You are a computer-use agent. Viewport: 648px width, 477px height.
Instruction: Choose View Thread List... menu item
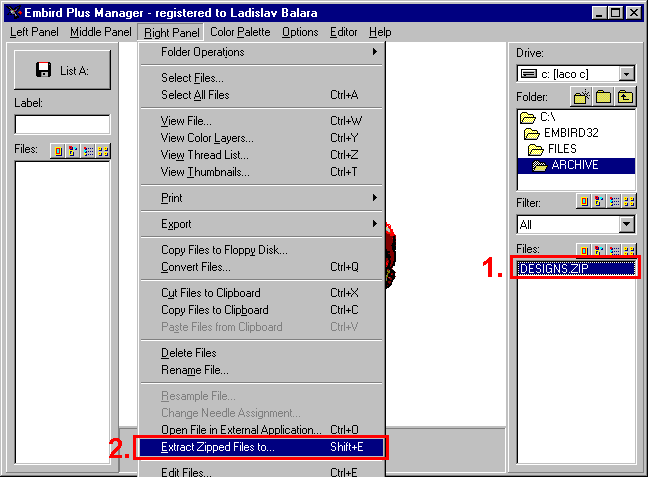pyautogui.click(x=261, y=155)
